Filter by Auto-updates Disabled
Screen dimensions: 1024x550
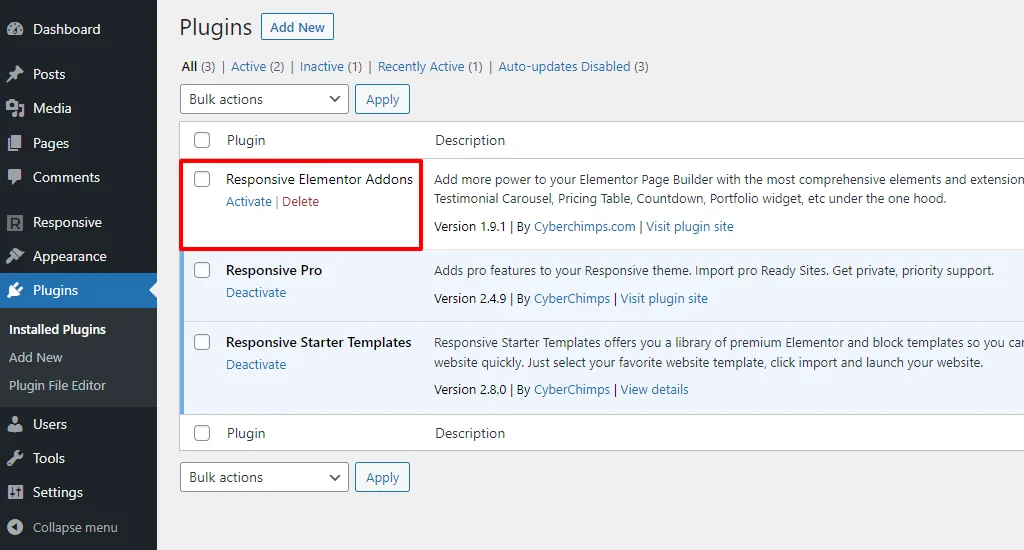point(564,67)
